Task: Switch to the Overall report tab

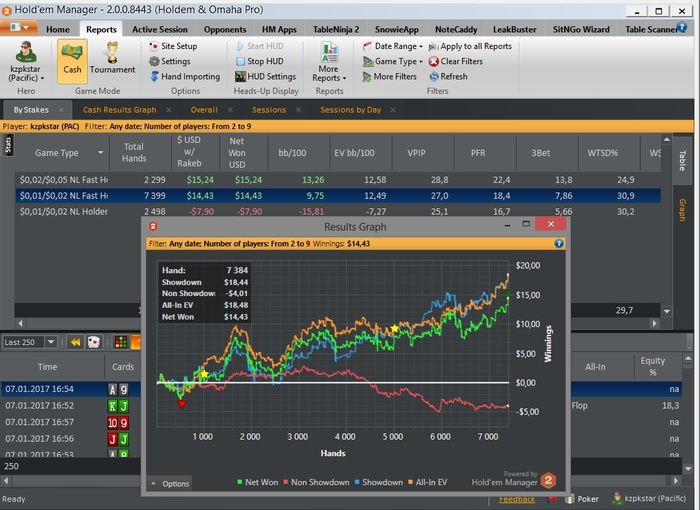Action: [x=204, y=110]
